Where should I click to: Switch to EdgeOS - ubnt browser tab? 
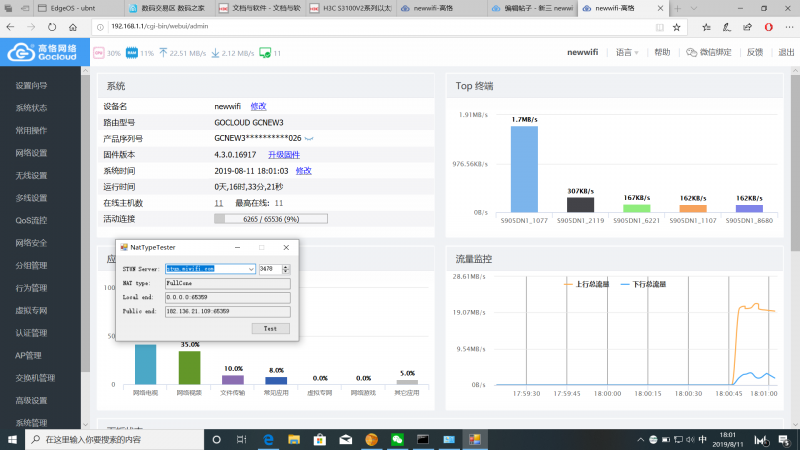(79, 8)
